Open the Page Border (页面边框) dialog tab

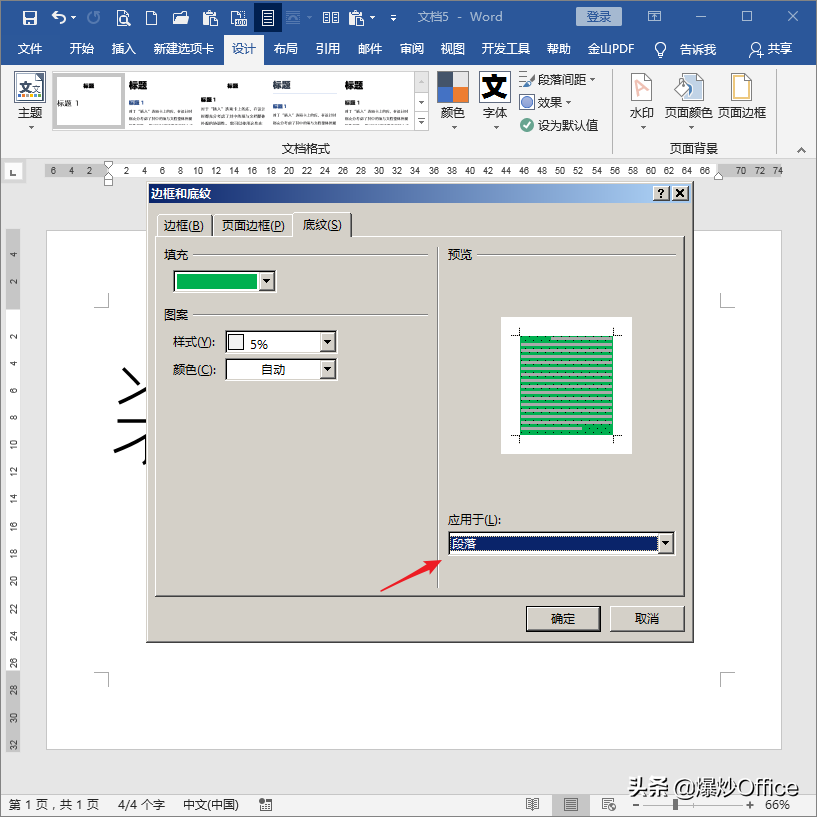(x=253, y=225)
